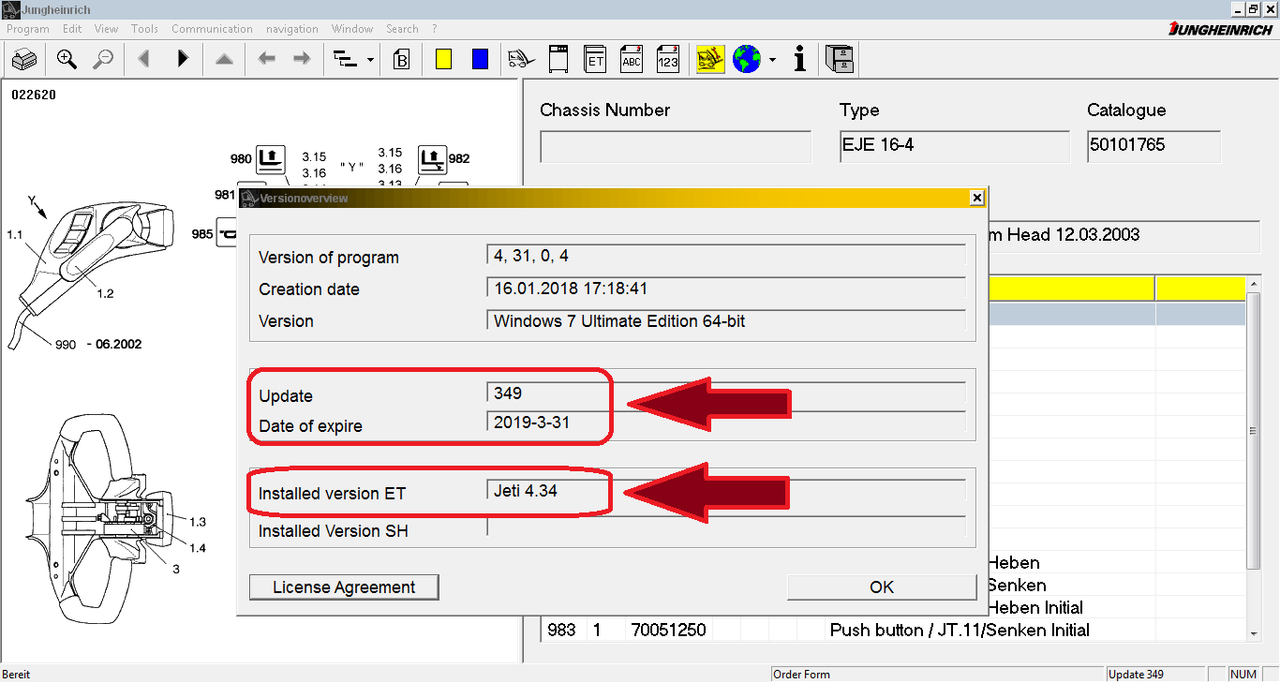This screenshot has width=1280, height=682.
Task: Open the Communication menu
Action: point(212,29)
